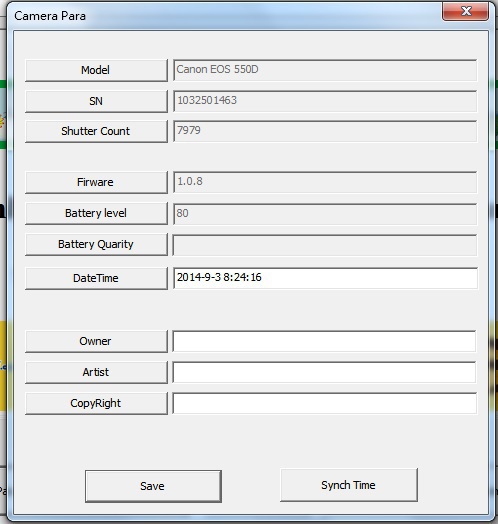Click the Artist label button

96,372
